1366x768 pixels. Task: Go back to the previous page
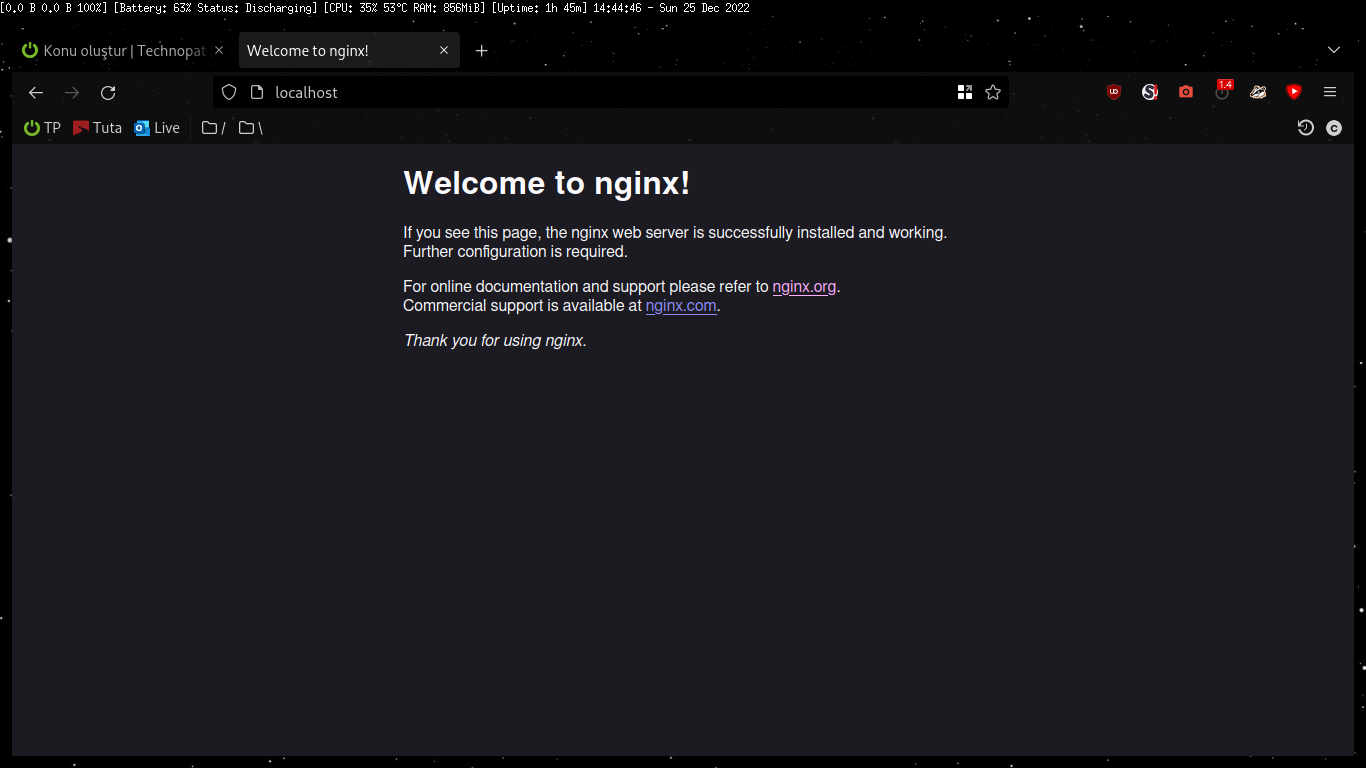coord(36,93)
